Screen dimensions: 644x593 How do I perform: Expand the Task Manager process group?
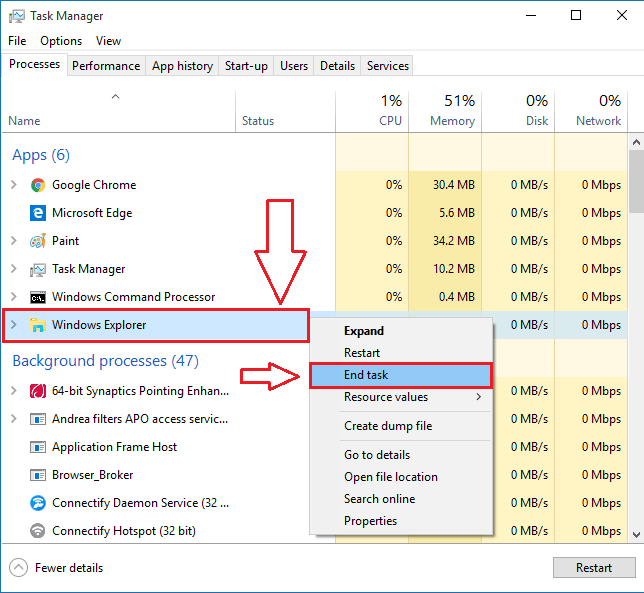[14, 269]
